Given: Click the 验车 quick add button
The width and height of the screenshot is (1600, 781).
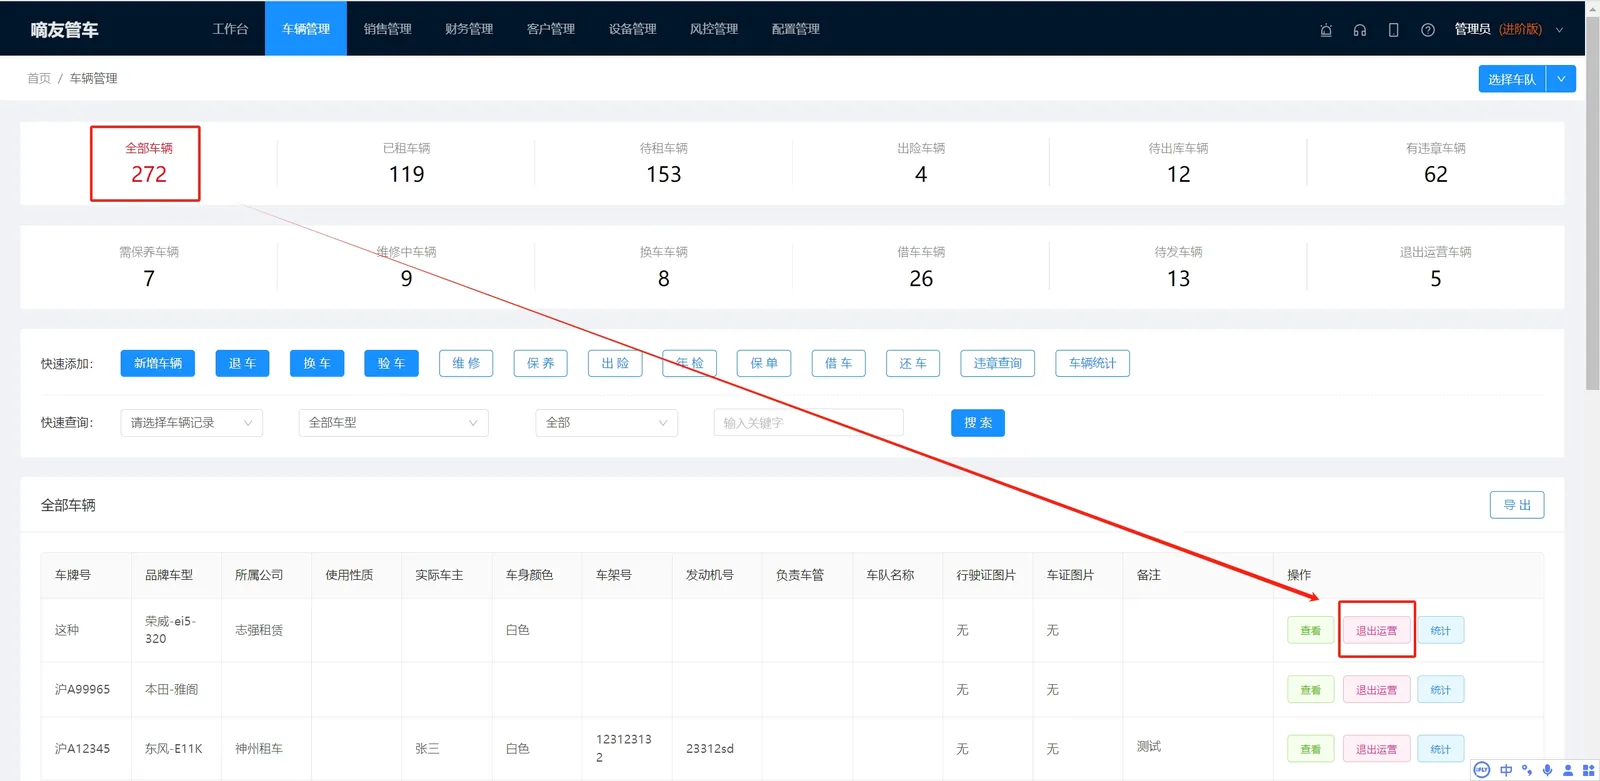Looking at the screenshot, I should pyautogui.click(x=391, y=363).
